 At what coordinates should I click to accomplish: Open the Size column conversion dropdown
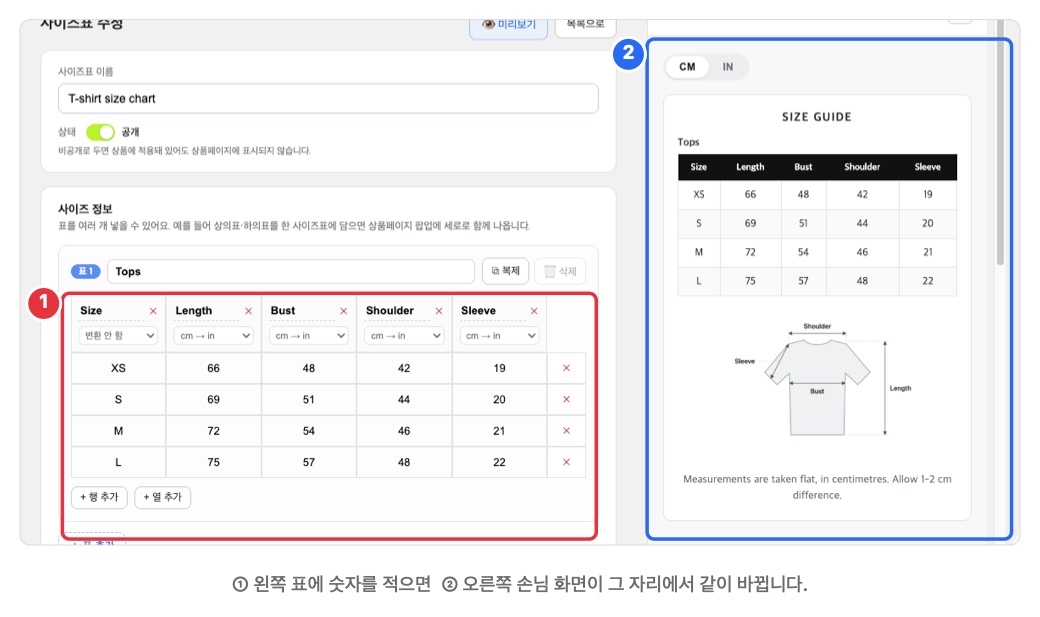coord(118,336)
